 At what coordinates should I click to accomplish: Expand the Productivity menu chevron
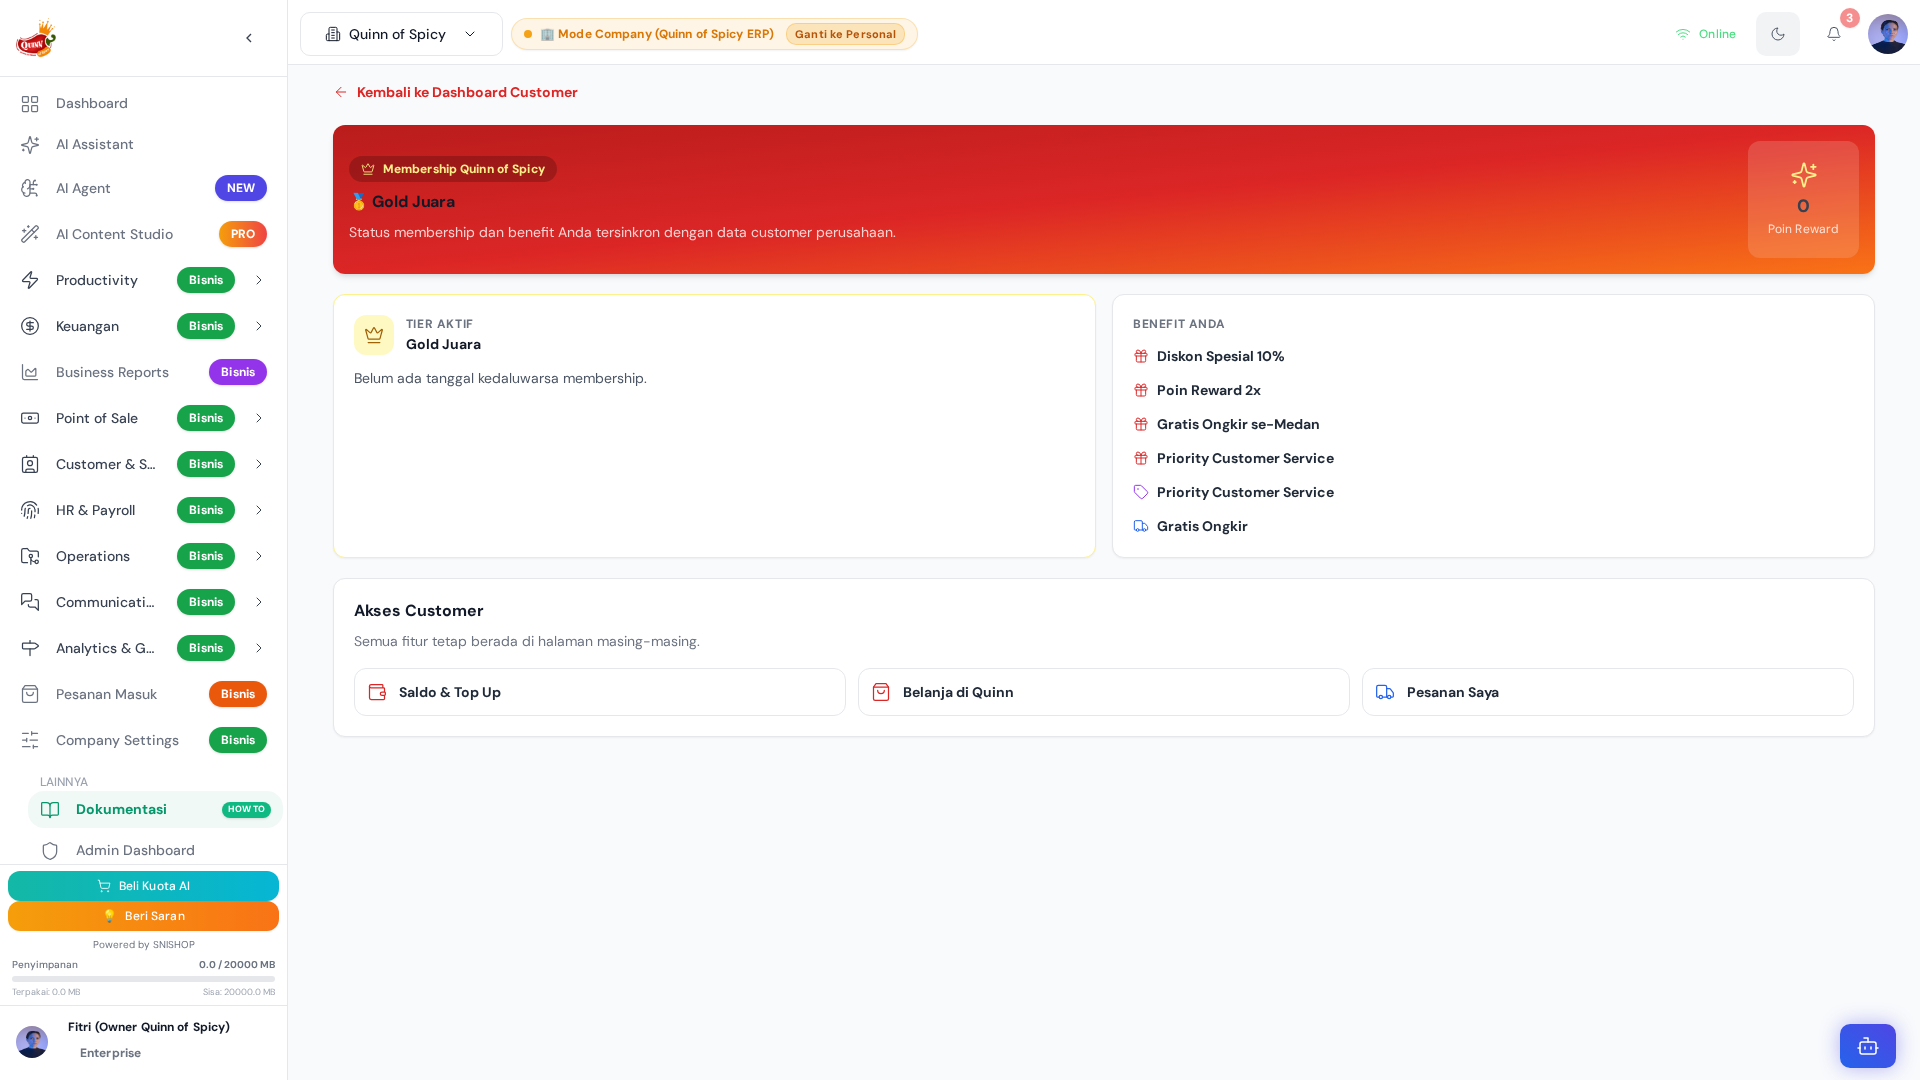[x=259, y=280]
